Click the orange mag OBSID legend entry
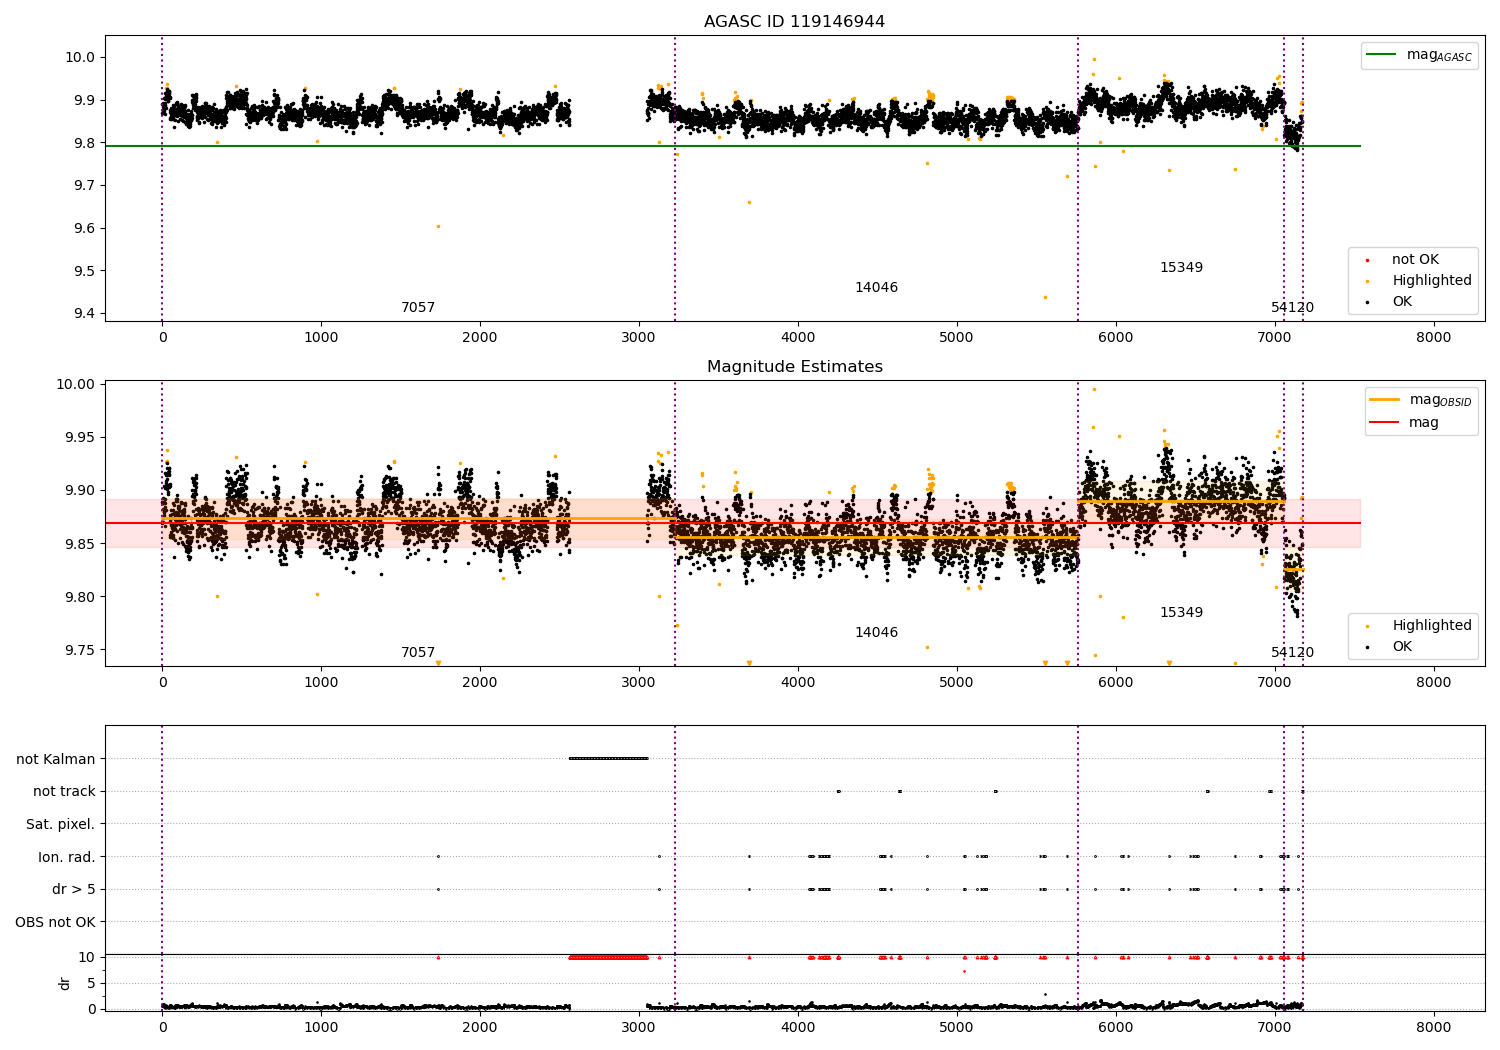 click(x=1421, y=400)
